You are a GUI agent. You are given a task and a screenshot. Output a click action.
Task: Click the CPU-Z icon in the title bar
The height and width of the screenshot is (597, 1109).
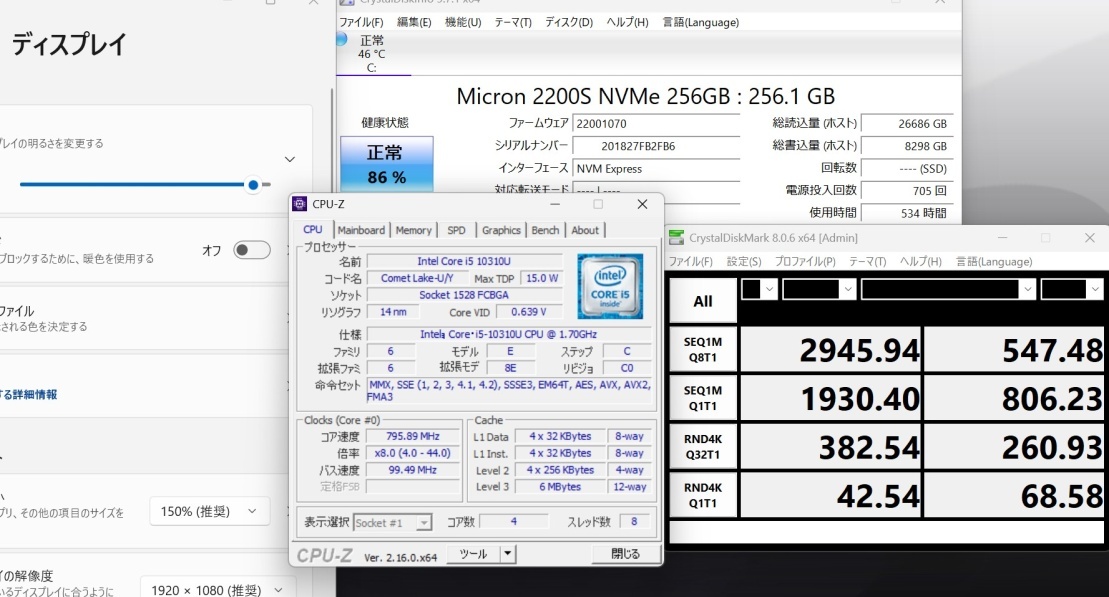coord(298,204)
